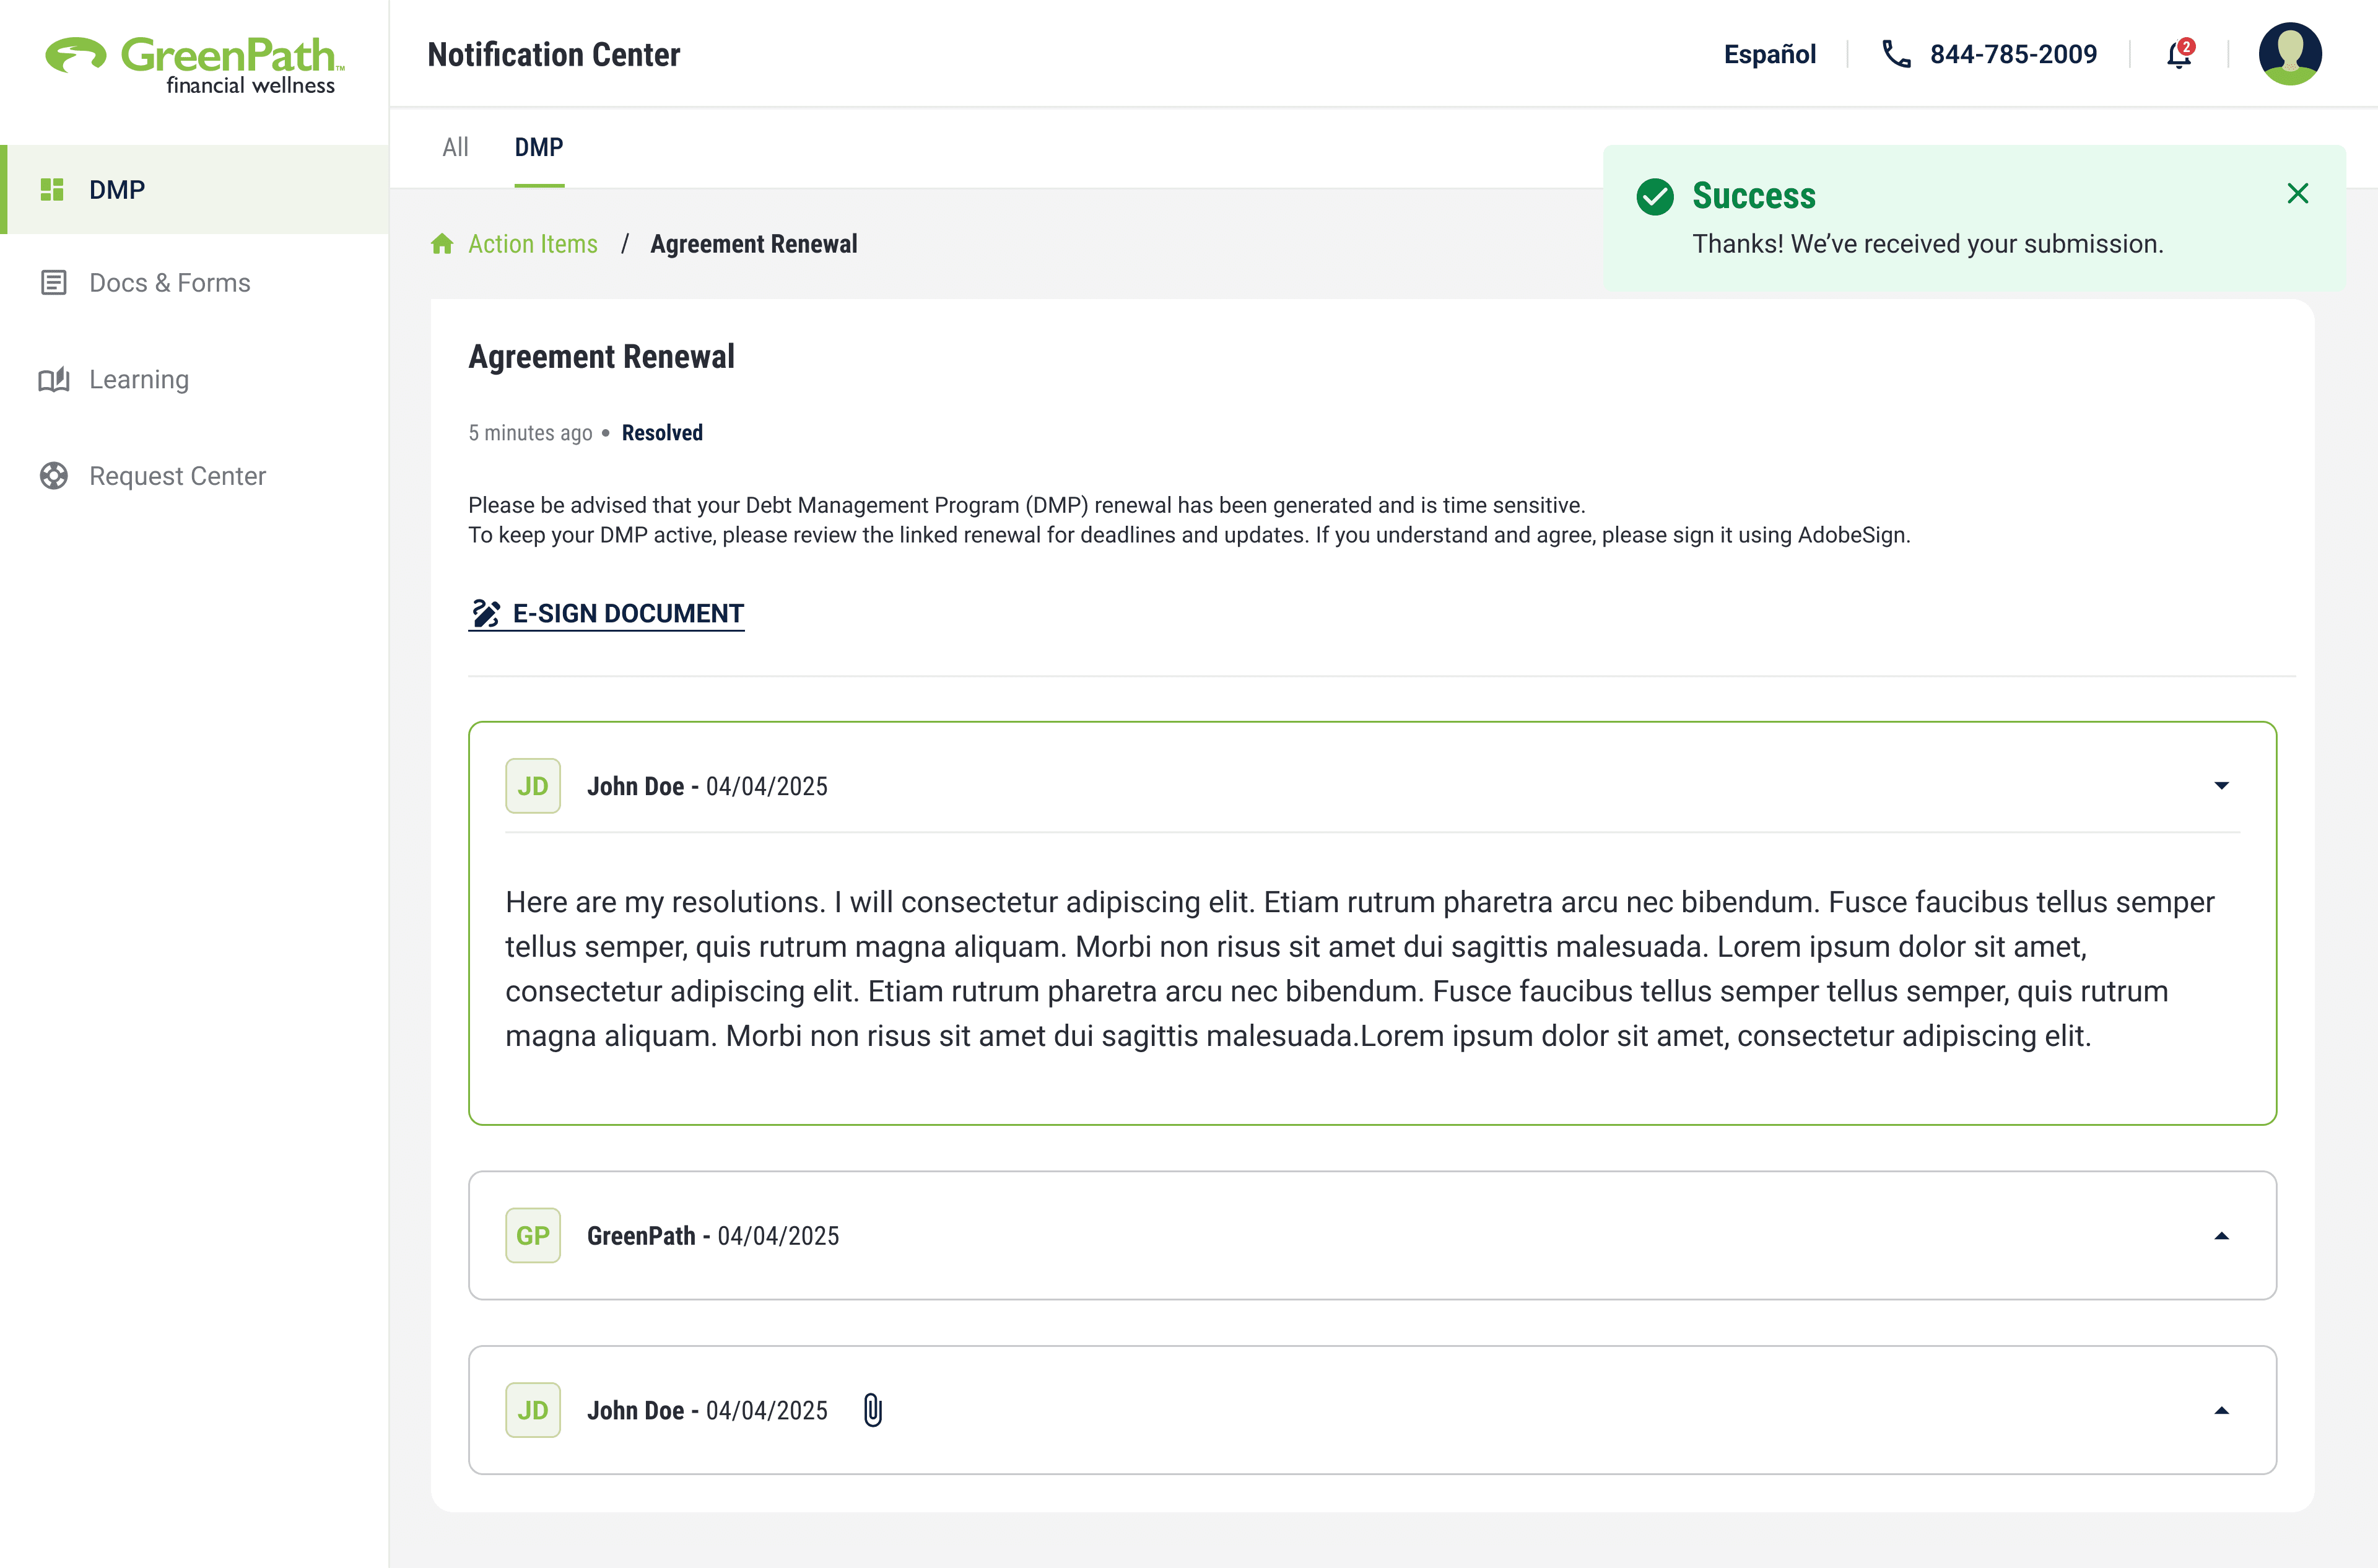The height and width of the screenshot is (1568, 2378).
Task: Click the Docs & Forms sidebar icon
Action: (54, 283)
